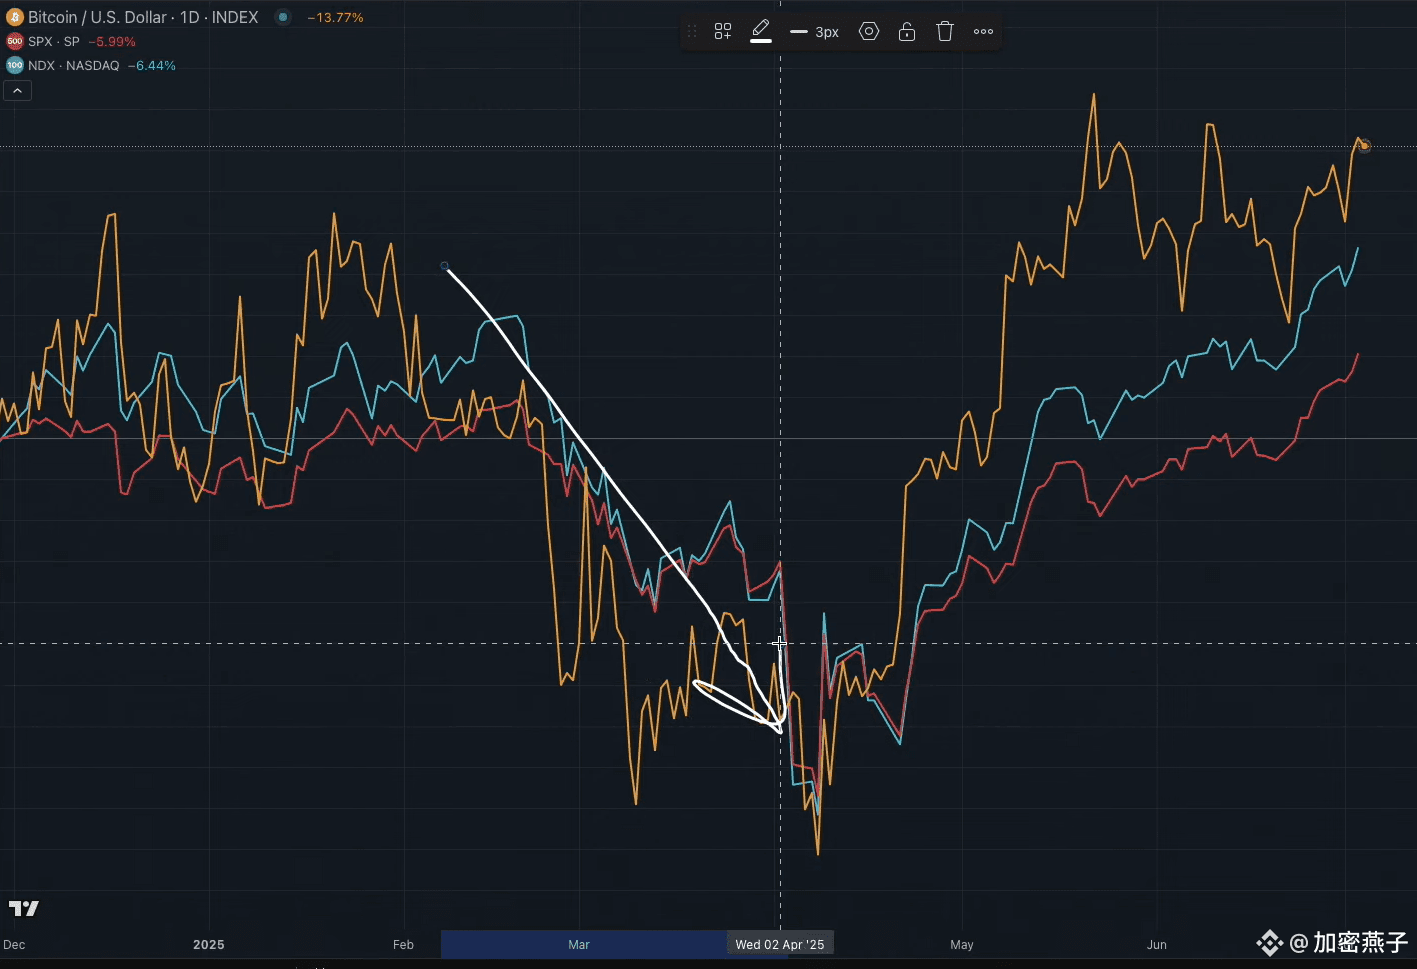Click the market status dot indicator
Viewport: 1417px width, 969px height.
[x=283, y=17]
